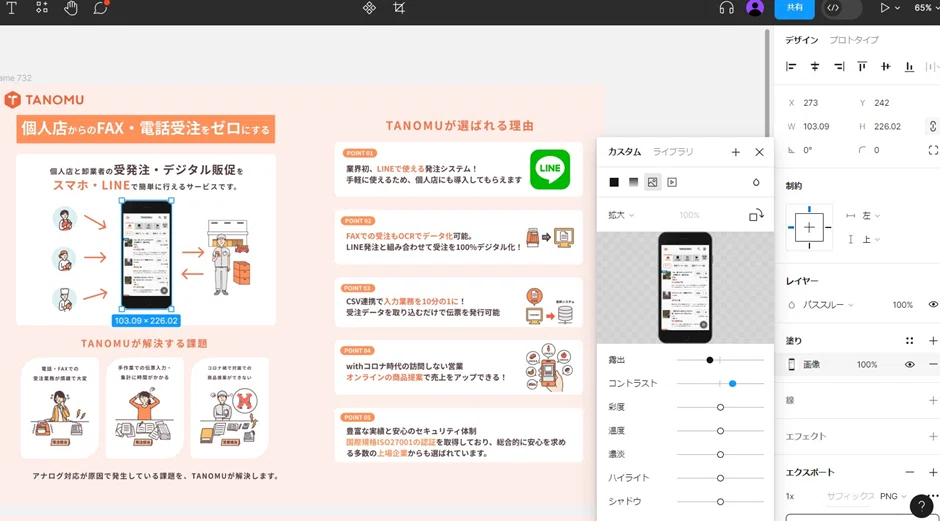Screen dimensions: 940x521
Task: Expand present options chevron
Action: pos(897,8)
